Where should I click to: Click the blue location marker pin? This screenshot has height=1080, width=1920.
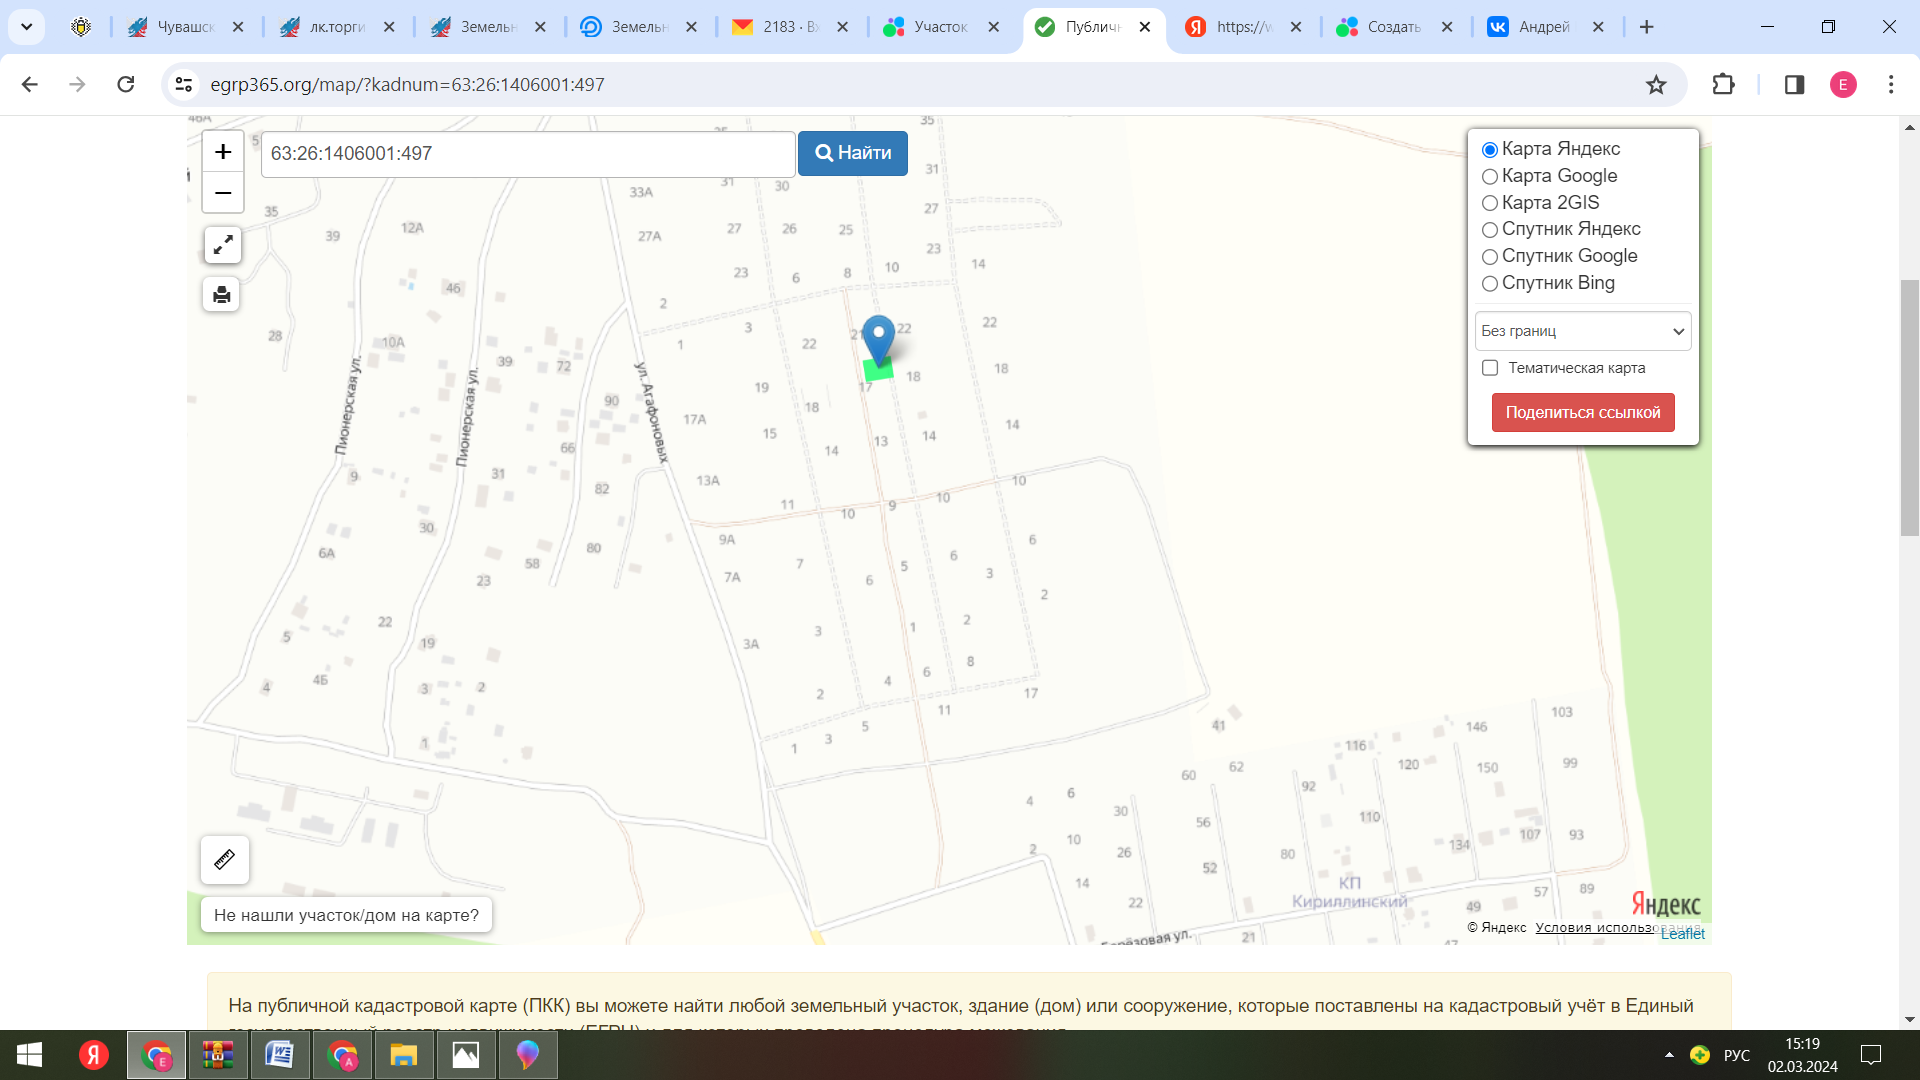878,337
